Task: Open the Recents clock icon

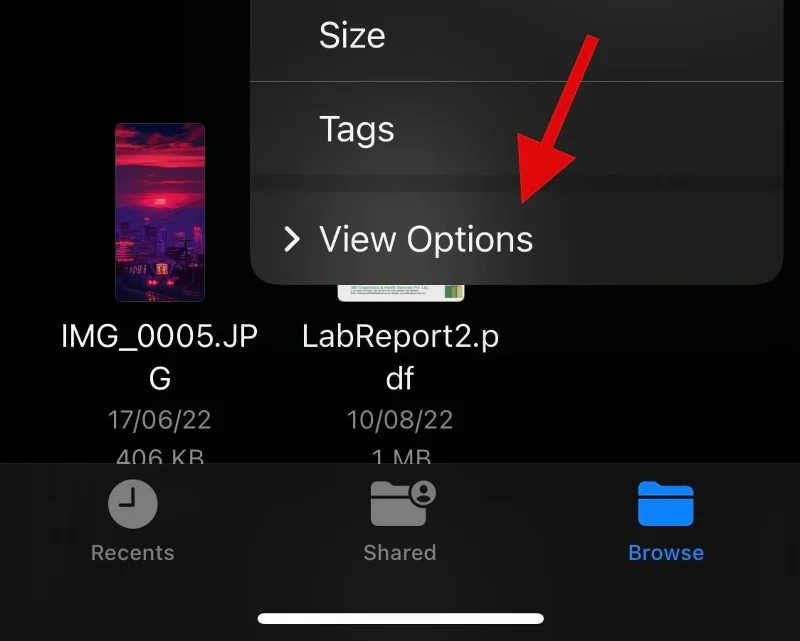Action: click(x=133, y=504)
